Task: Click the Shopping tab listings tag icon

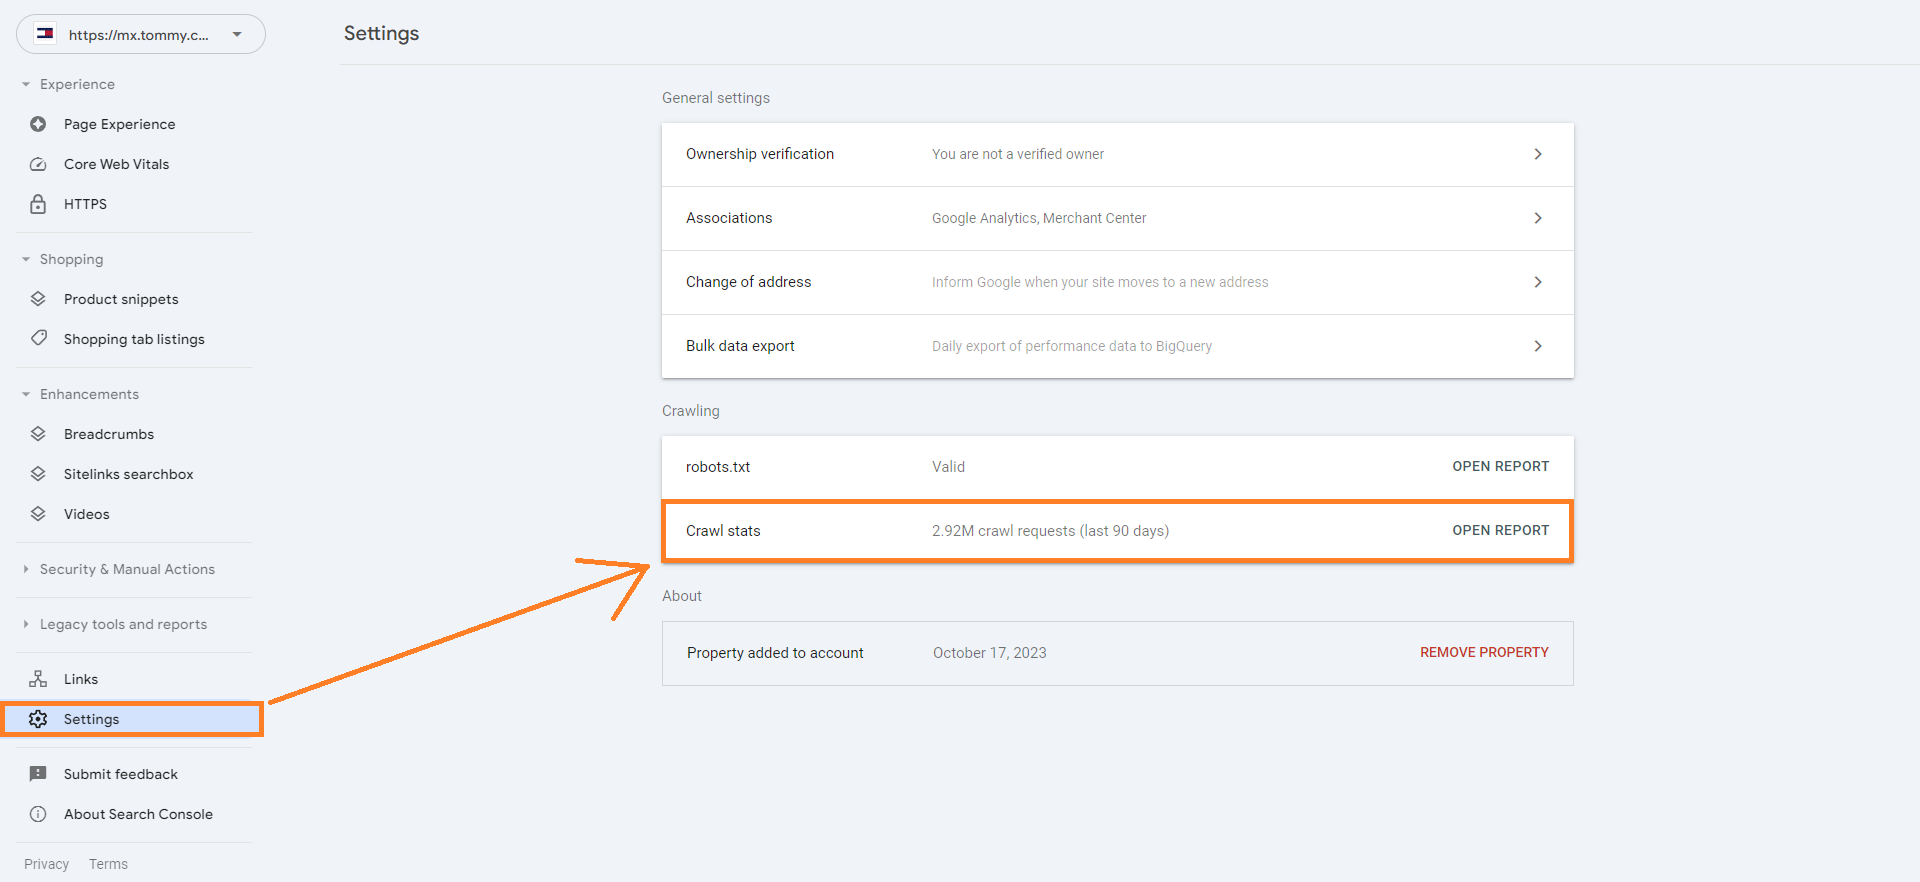Action: (38, 338)
